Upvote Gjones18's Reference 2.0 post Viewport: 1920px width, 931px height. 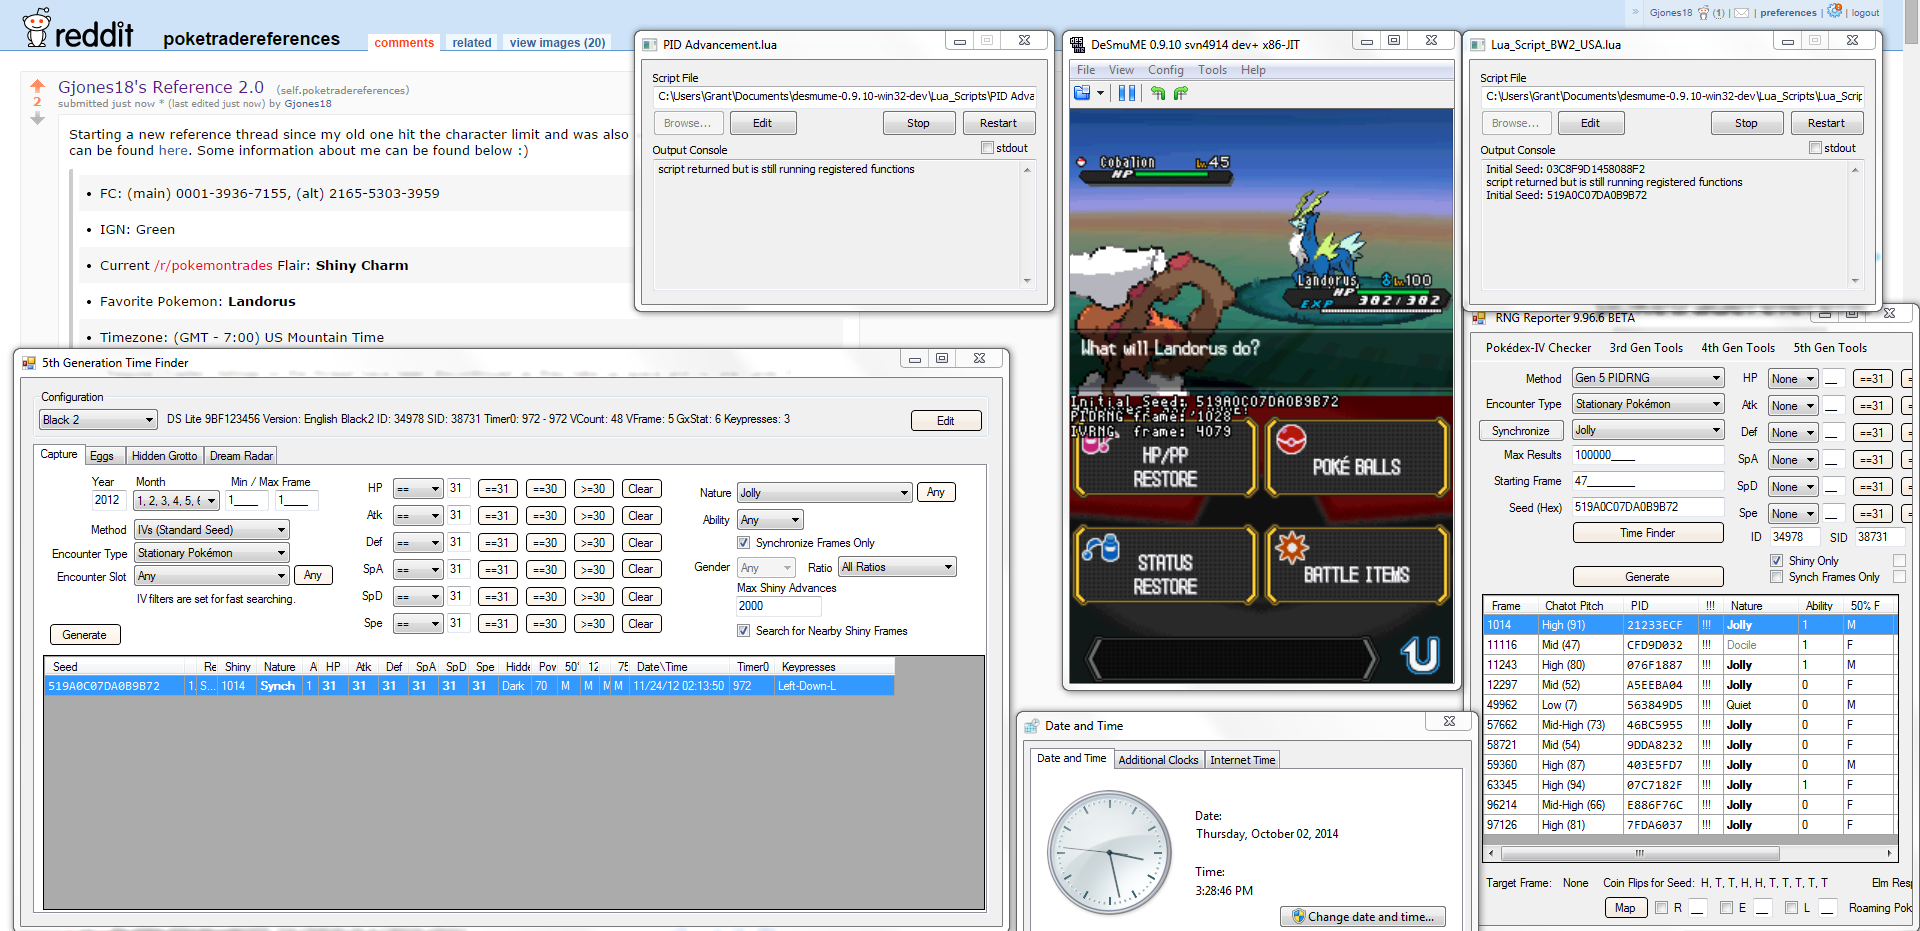point(38,85)
